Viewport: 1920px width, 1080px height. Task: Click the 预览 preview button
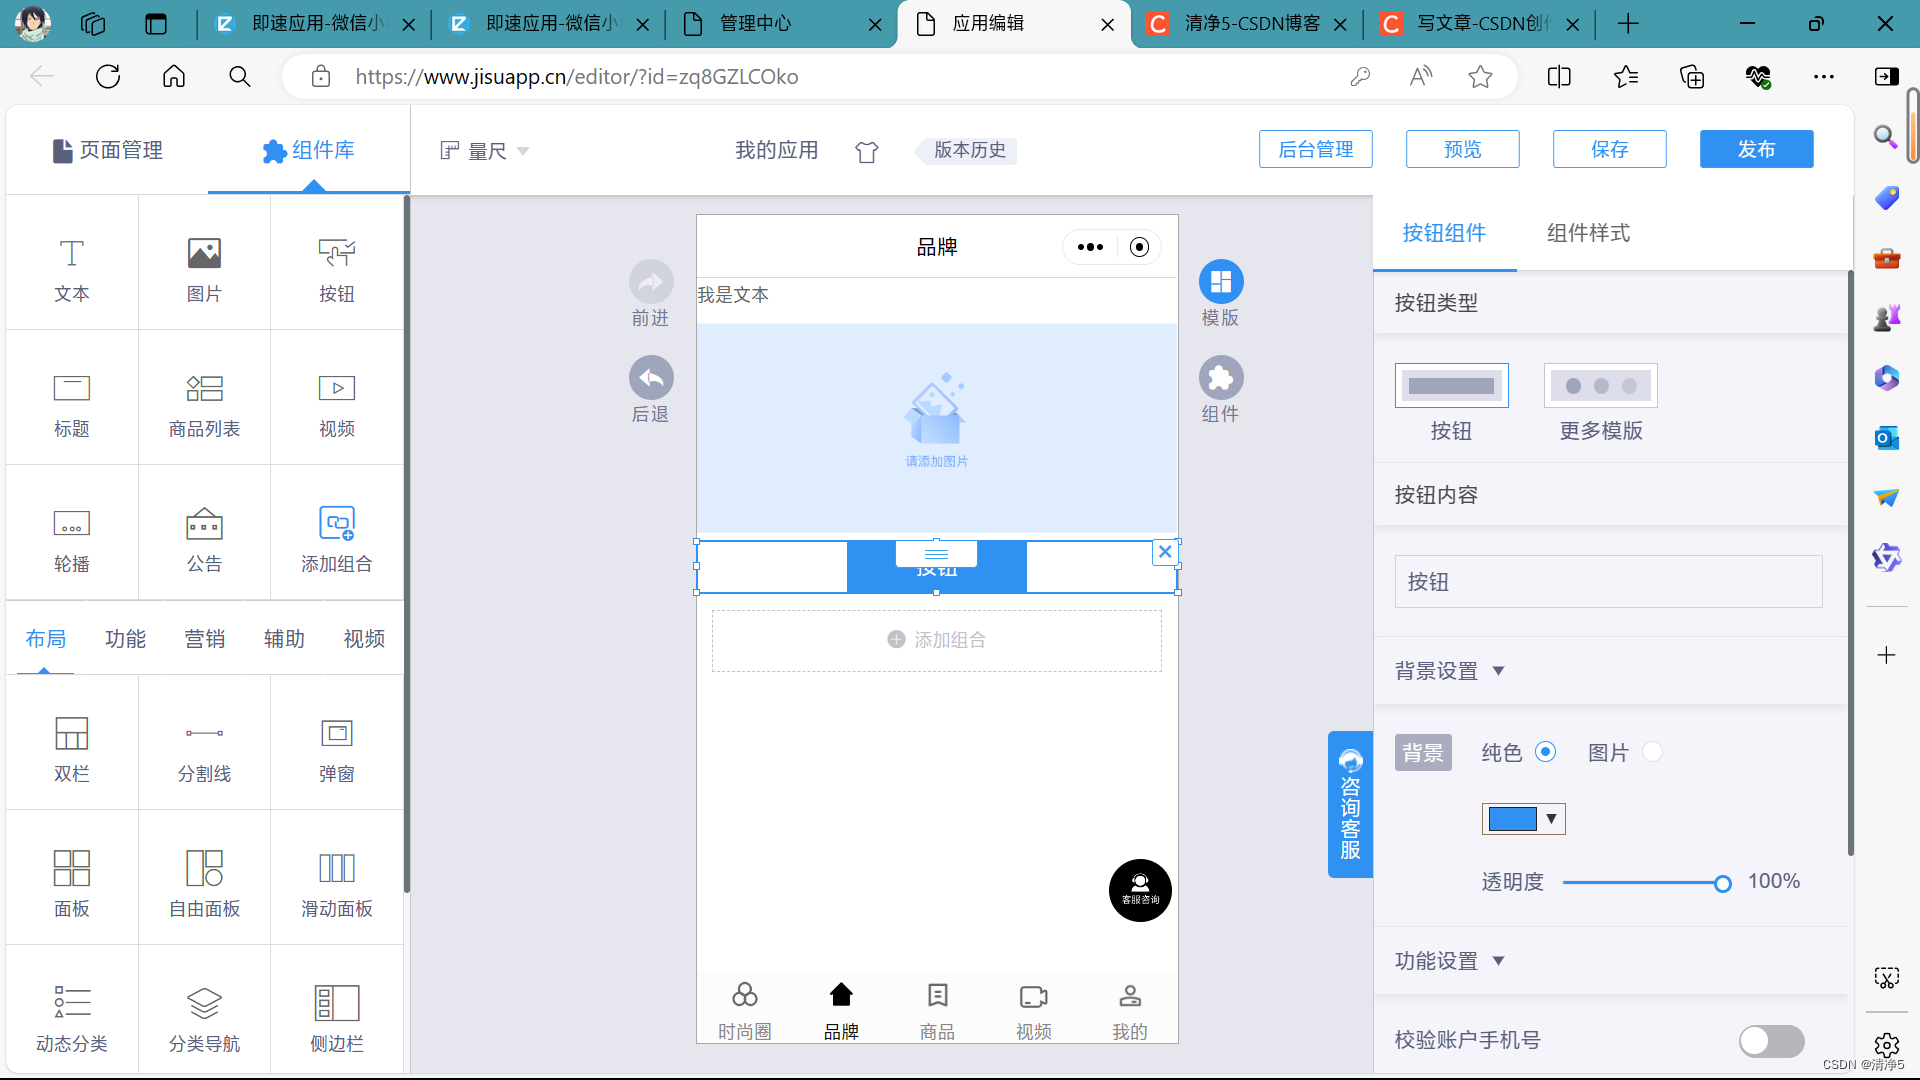(1462, 149)
